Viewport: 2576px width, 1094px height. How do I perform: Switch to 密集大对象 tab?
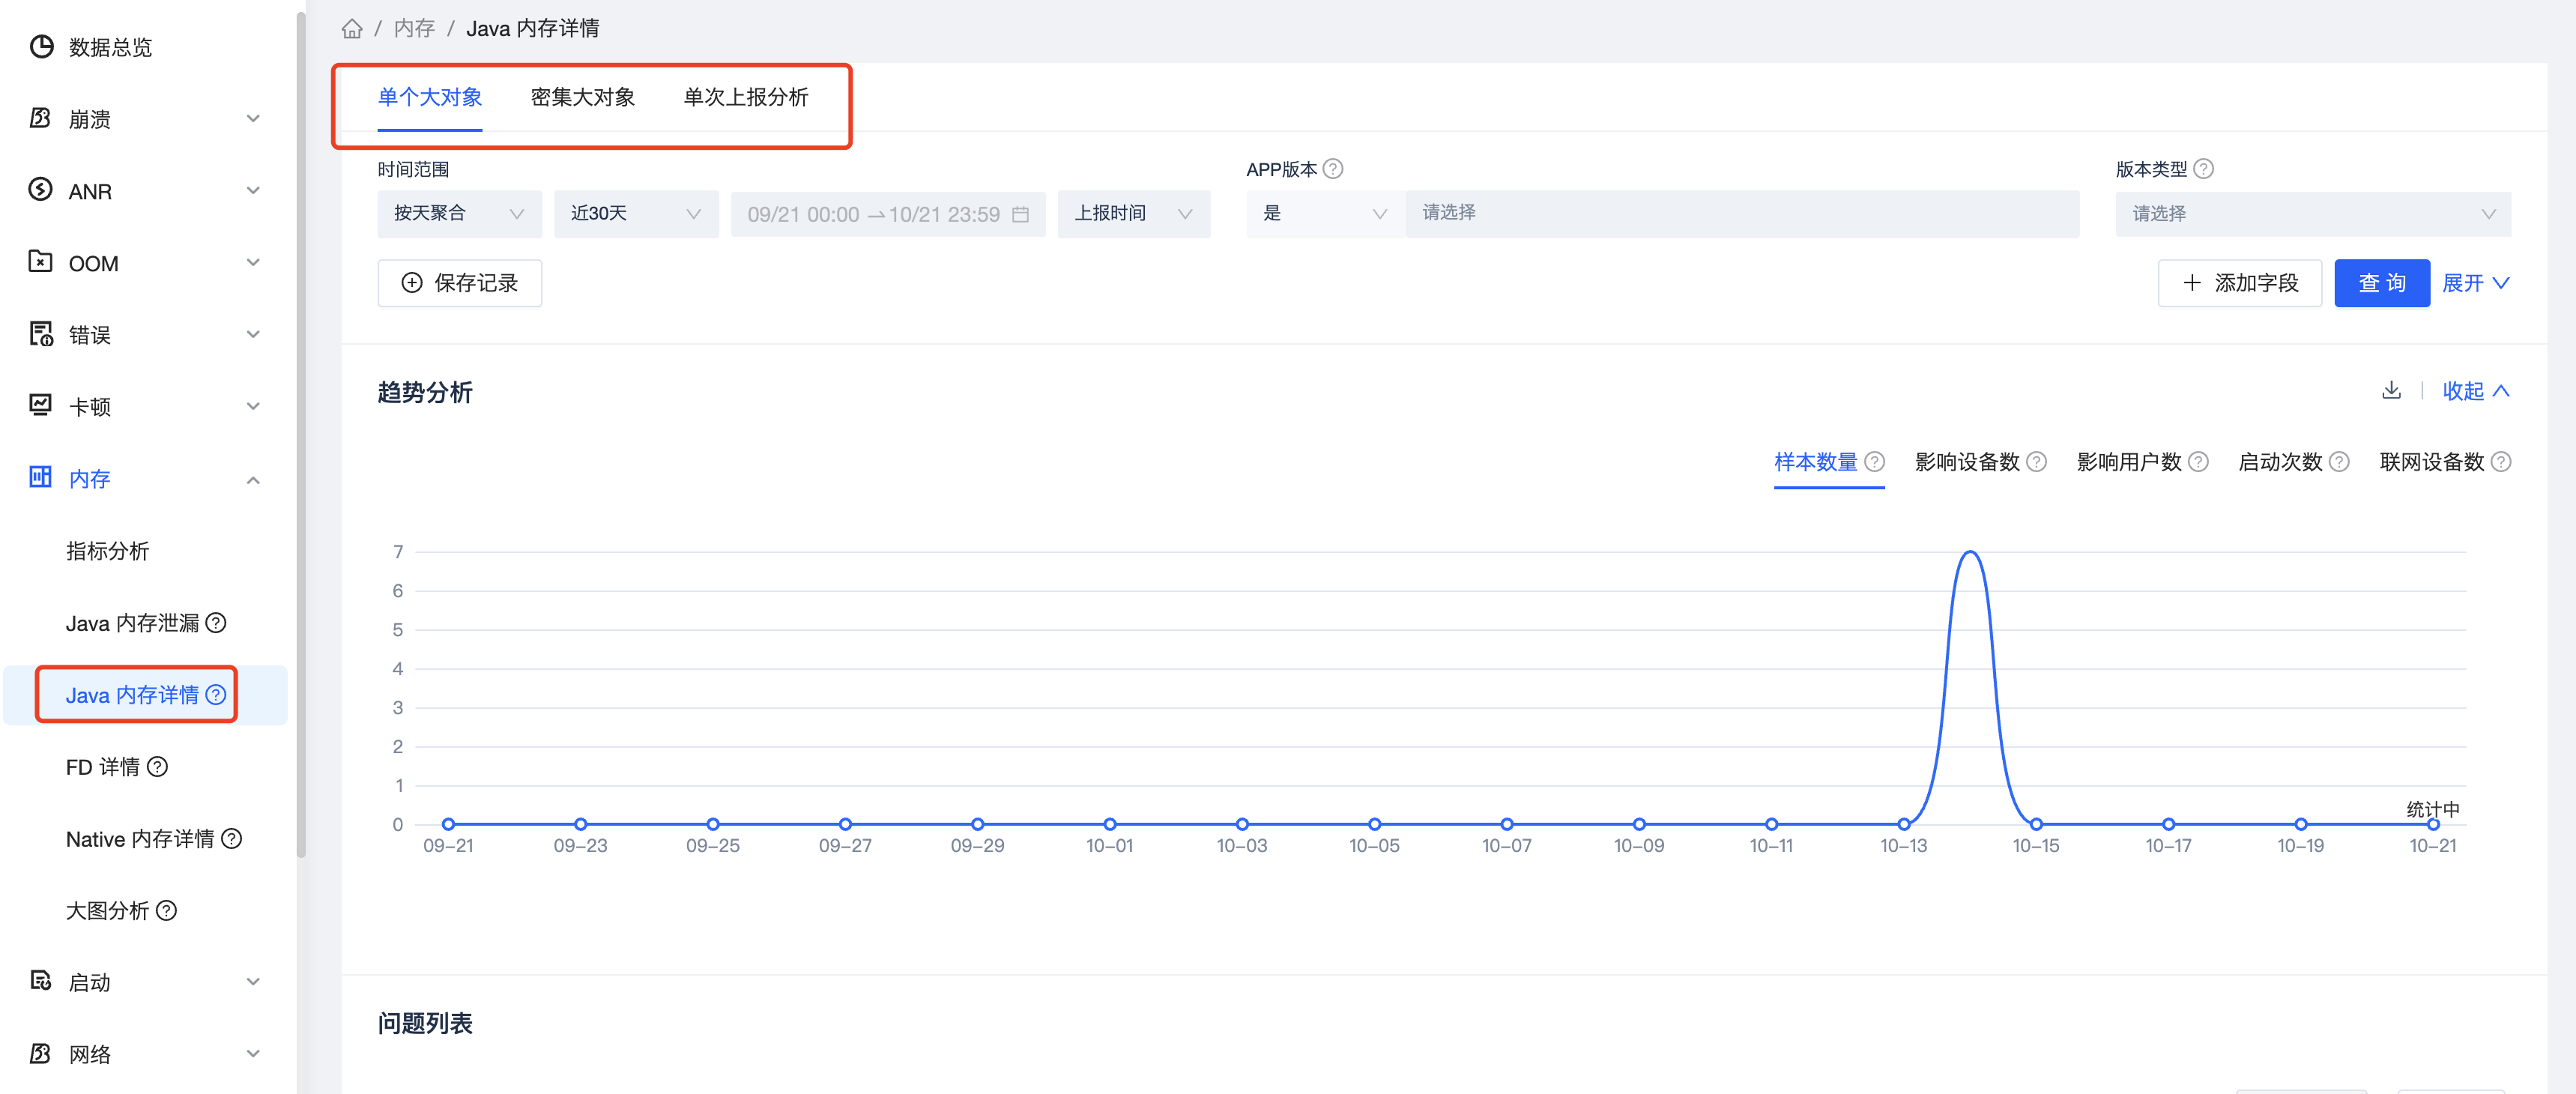coord(582,97)
